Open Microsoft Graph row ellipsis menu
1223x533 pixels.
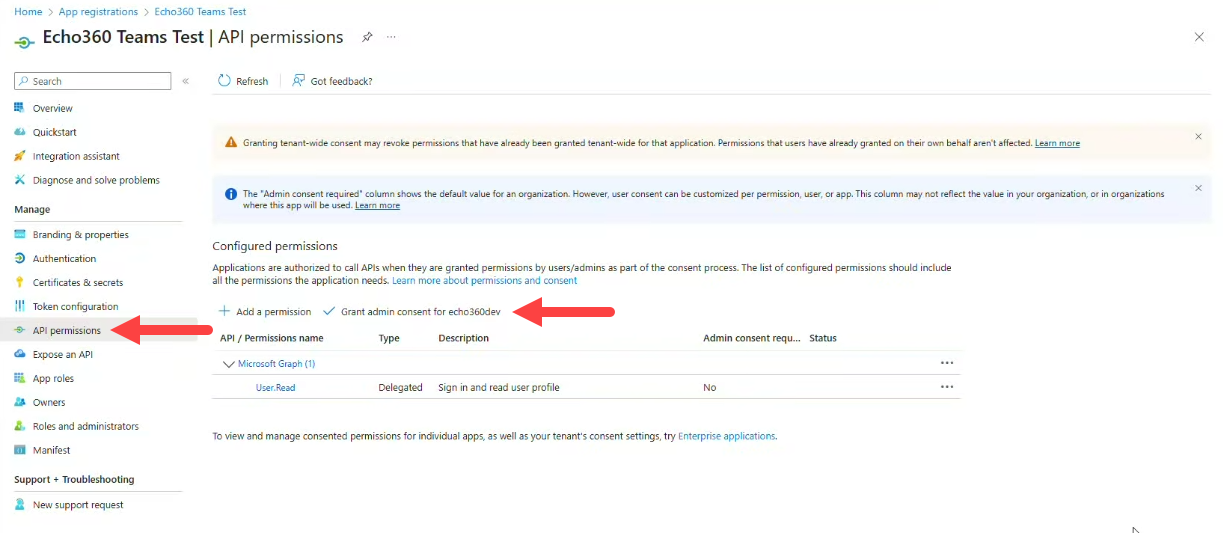[x=947, y=363]
